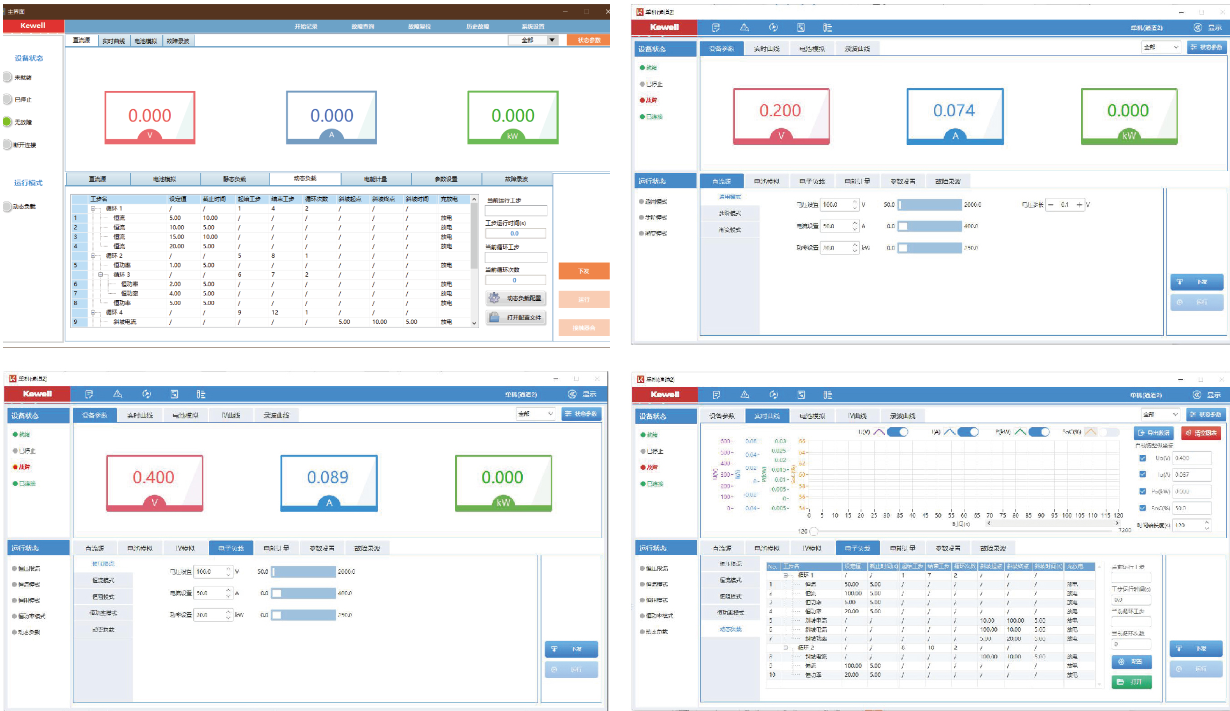Image resolution: width=1230 pixels, height=711 pixels.
Task: Click orange 状态参数 button in top-left window
Action: [x=588, y=40]
